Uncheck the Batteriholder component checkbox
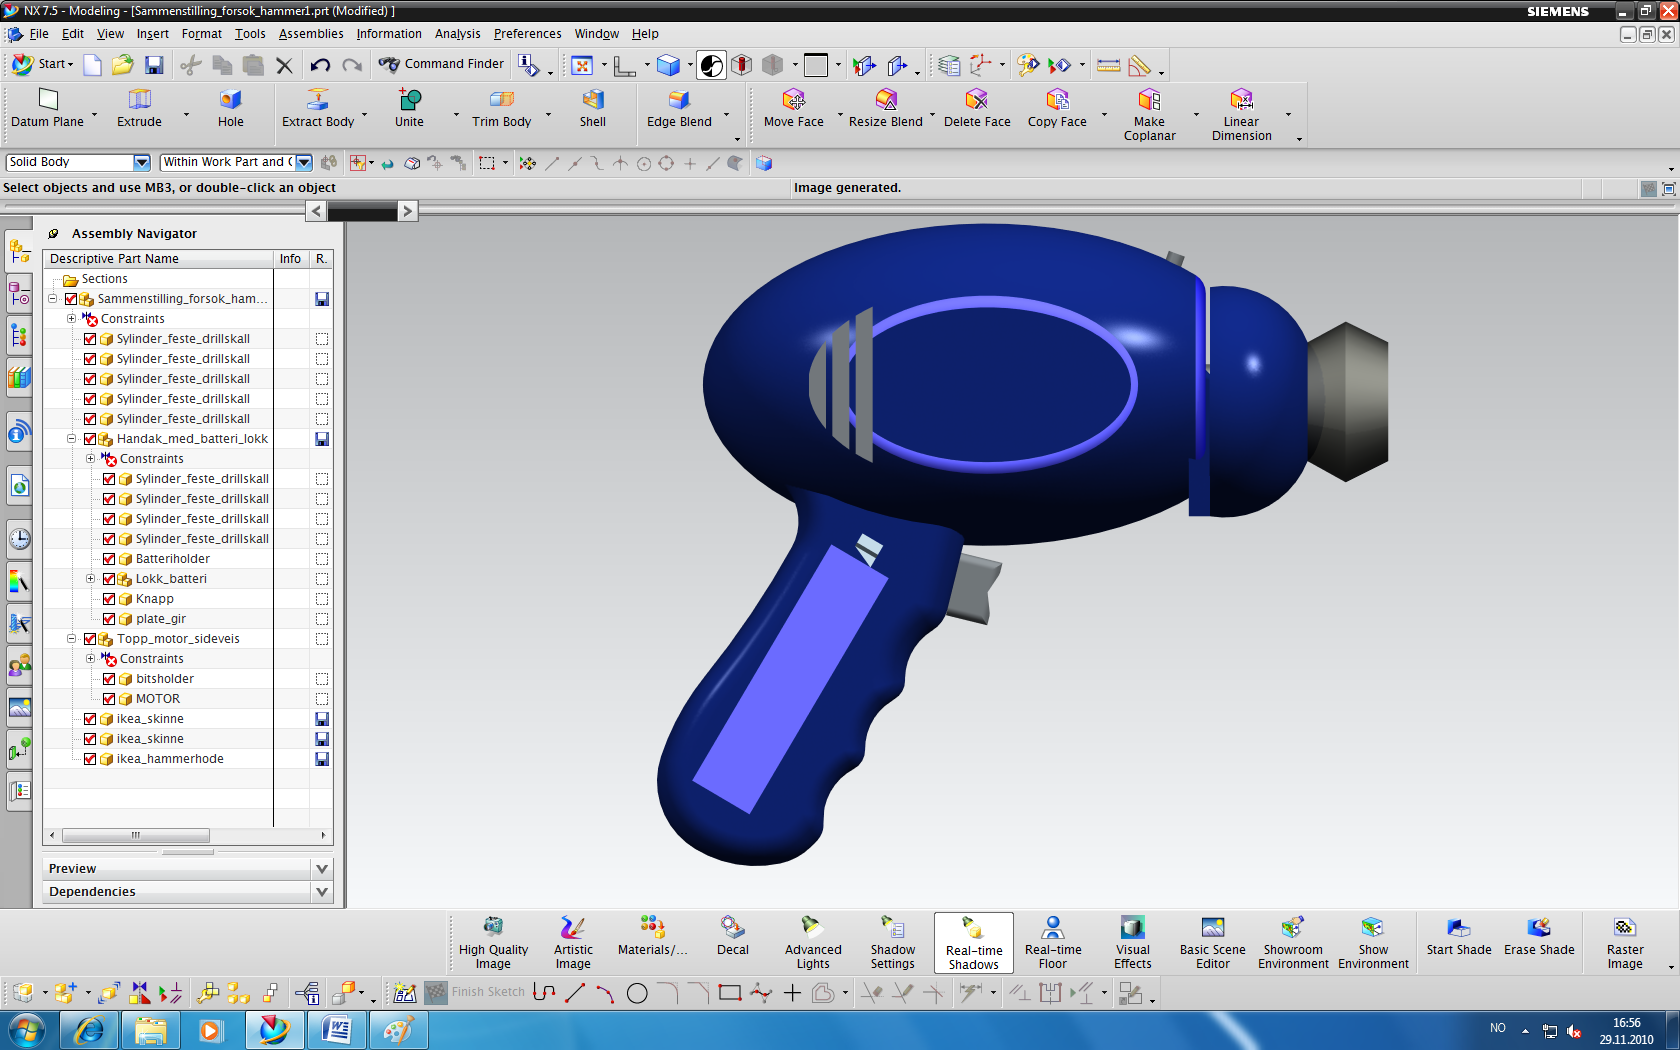 coord(109,559)
